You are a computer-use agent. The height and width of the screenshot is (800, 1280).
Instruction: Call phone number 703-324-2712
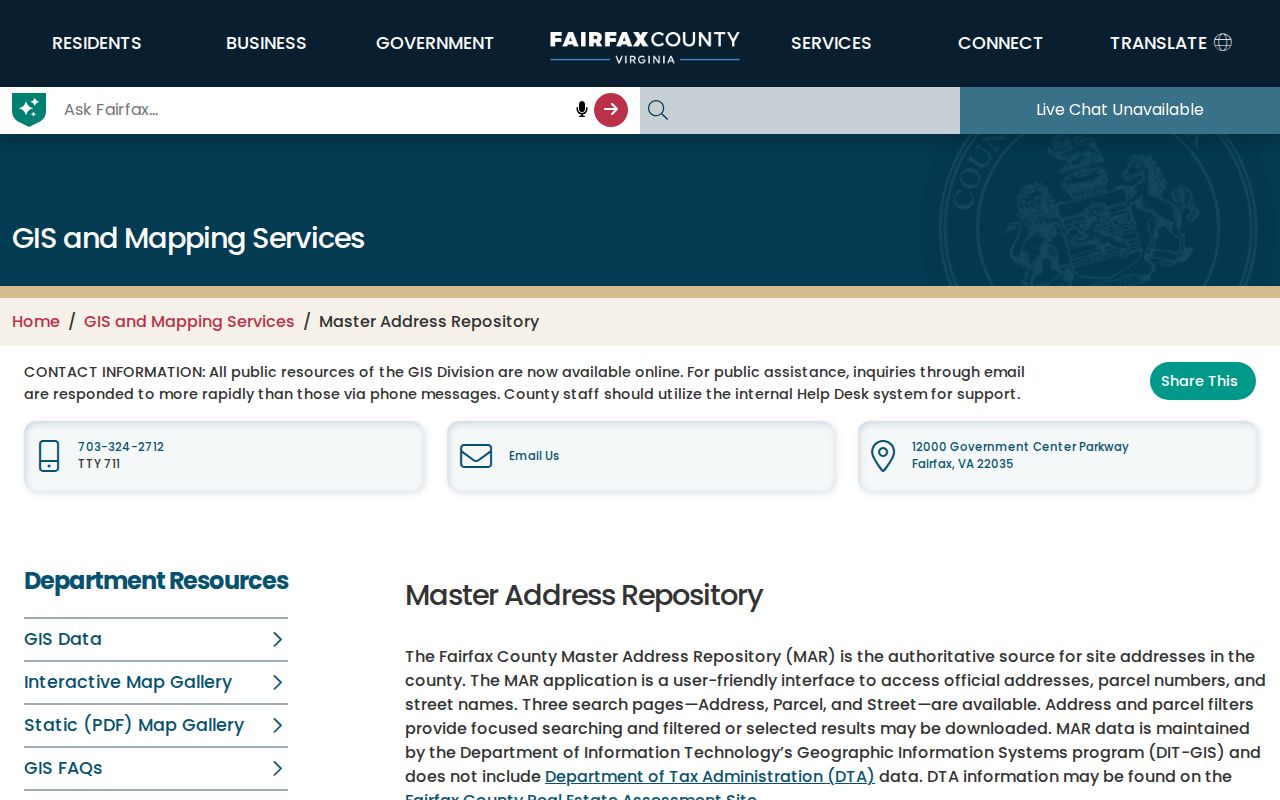pos(121,447)
